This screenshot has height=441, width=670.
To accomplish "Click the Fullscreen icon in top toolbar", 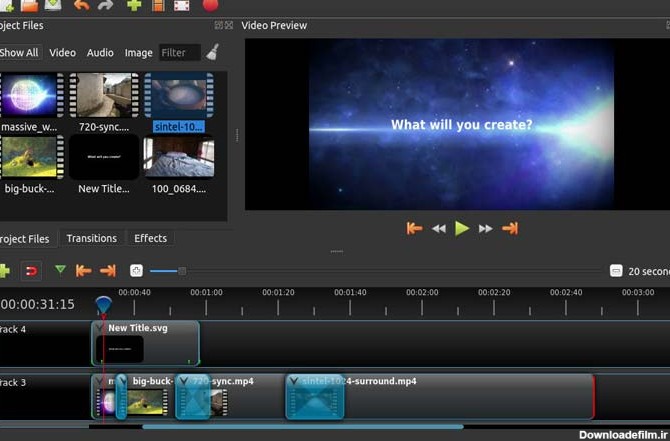I will pyautogui.click(x=182, y=5).
